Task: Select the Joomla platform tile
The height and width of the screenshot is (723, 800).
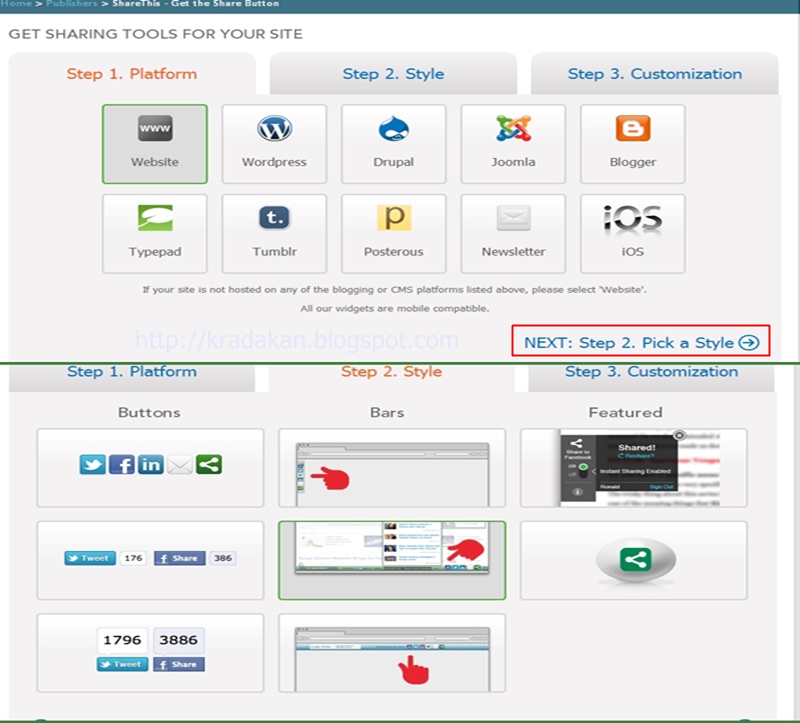Action: pos(513,144)
